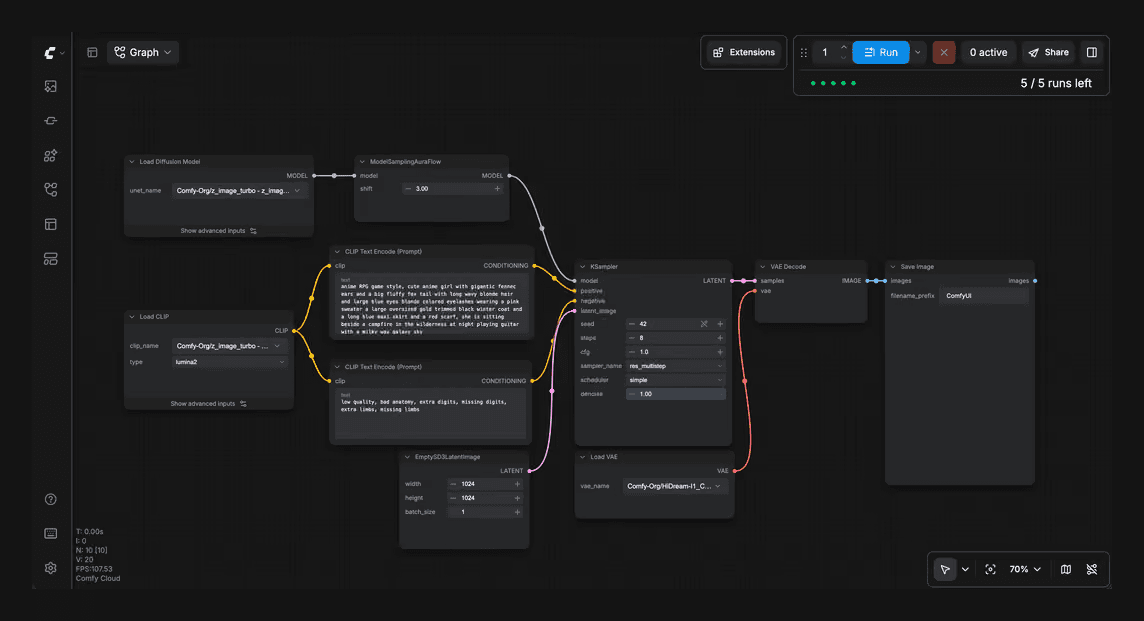Increase height value with plus
Viewport: 1144px width, 621px height.
[x=517, y=498]
